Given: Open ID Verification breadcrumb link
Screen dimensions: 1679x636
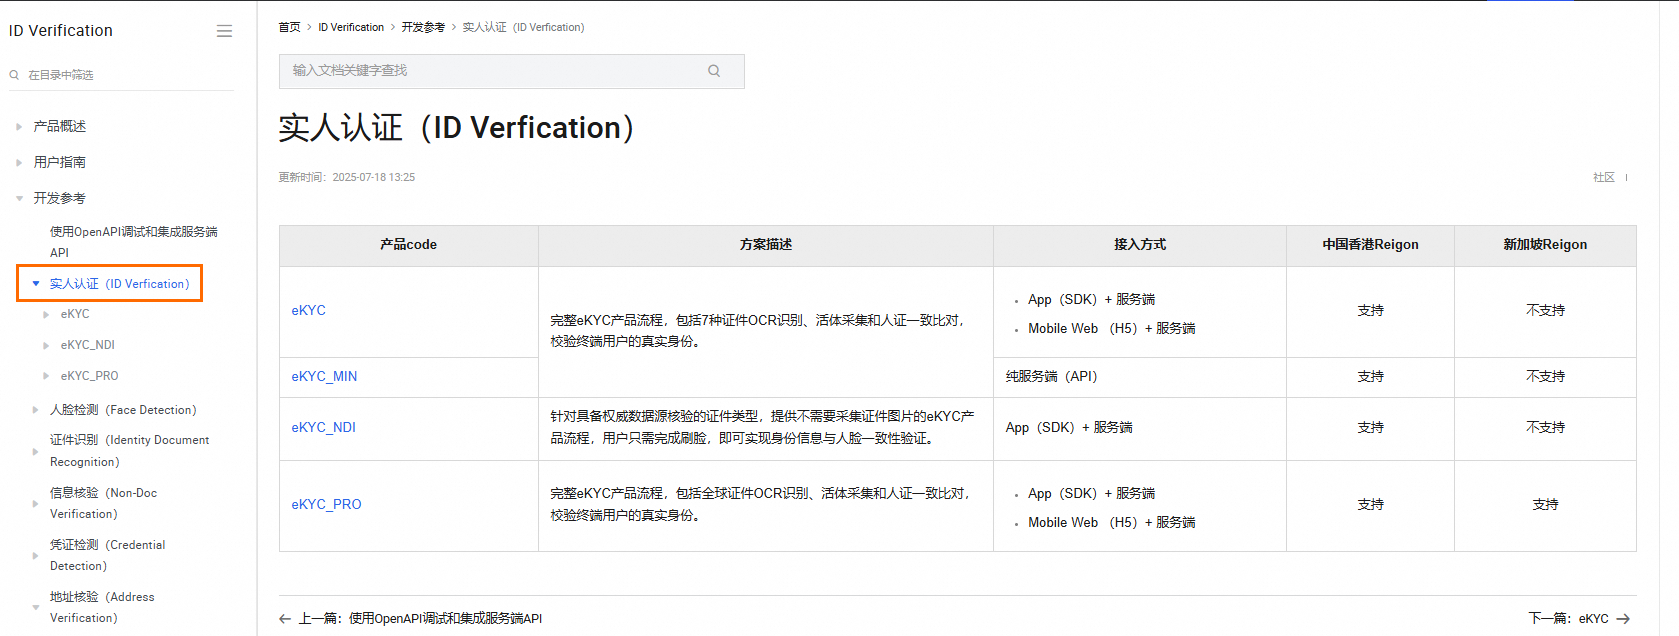Looking at the screenshot, I should click(x=351, y=27).
